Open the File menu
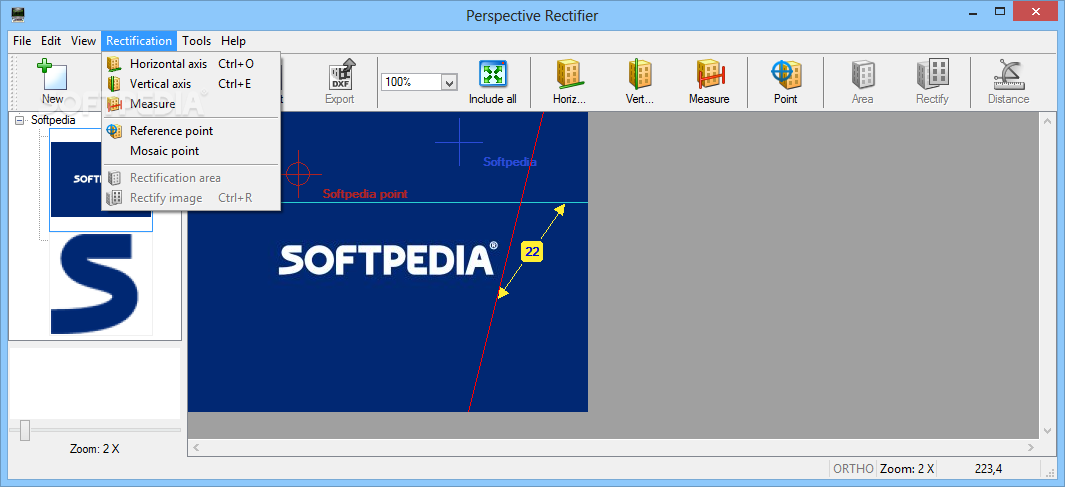Viewport: 1065px width, 487px height. click(x=22, y=41)
